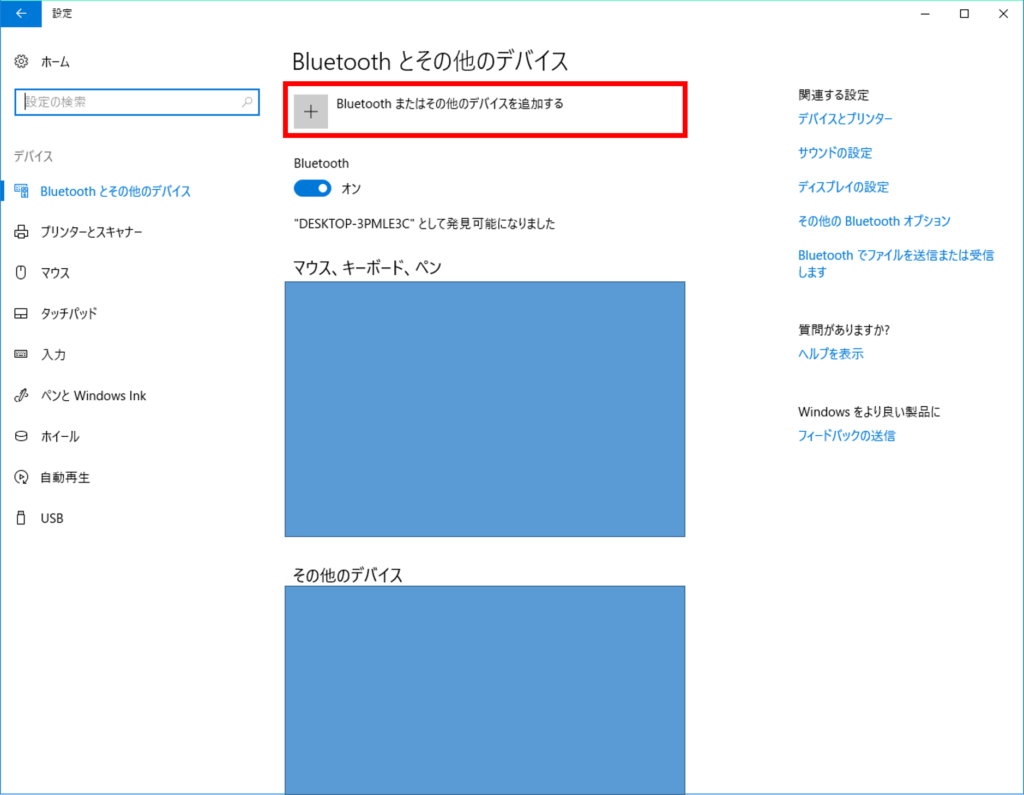Click the デバイス sidebar category label
Screen dimensions: 1024x795
tap(33, 156)
